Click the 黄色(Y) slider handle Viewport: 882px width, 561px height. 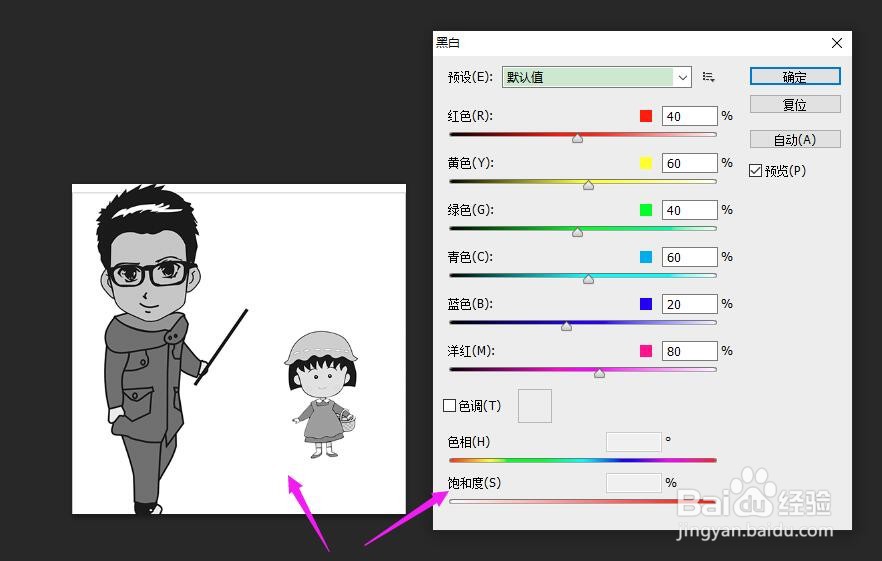(x=588, y=185)
